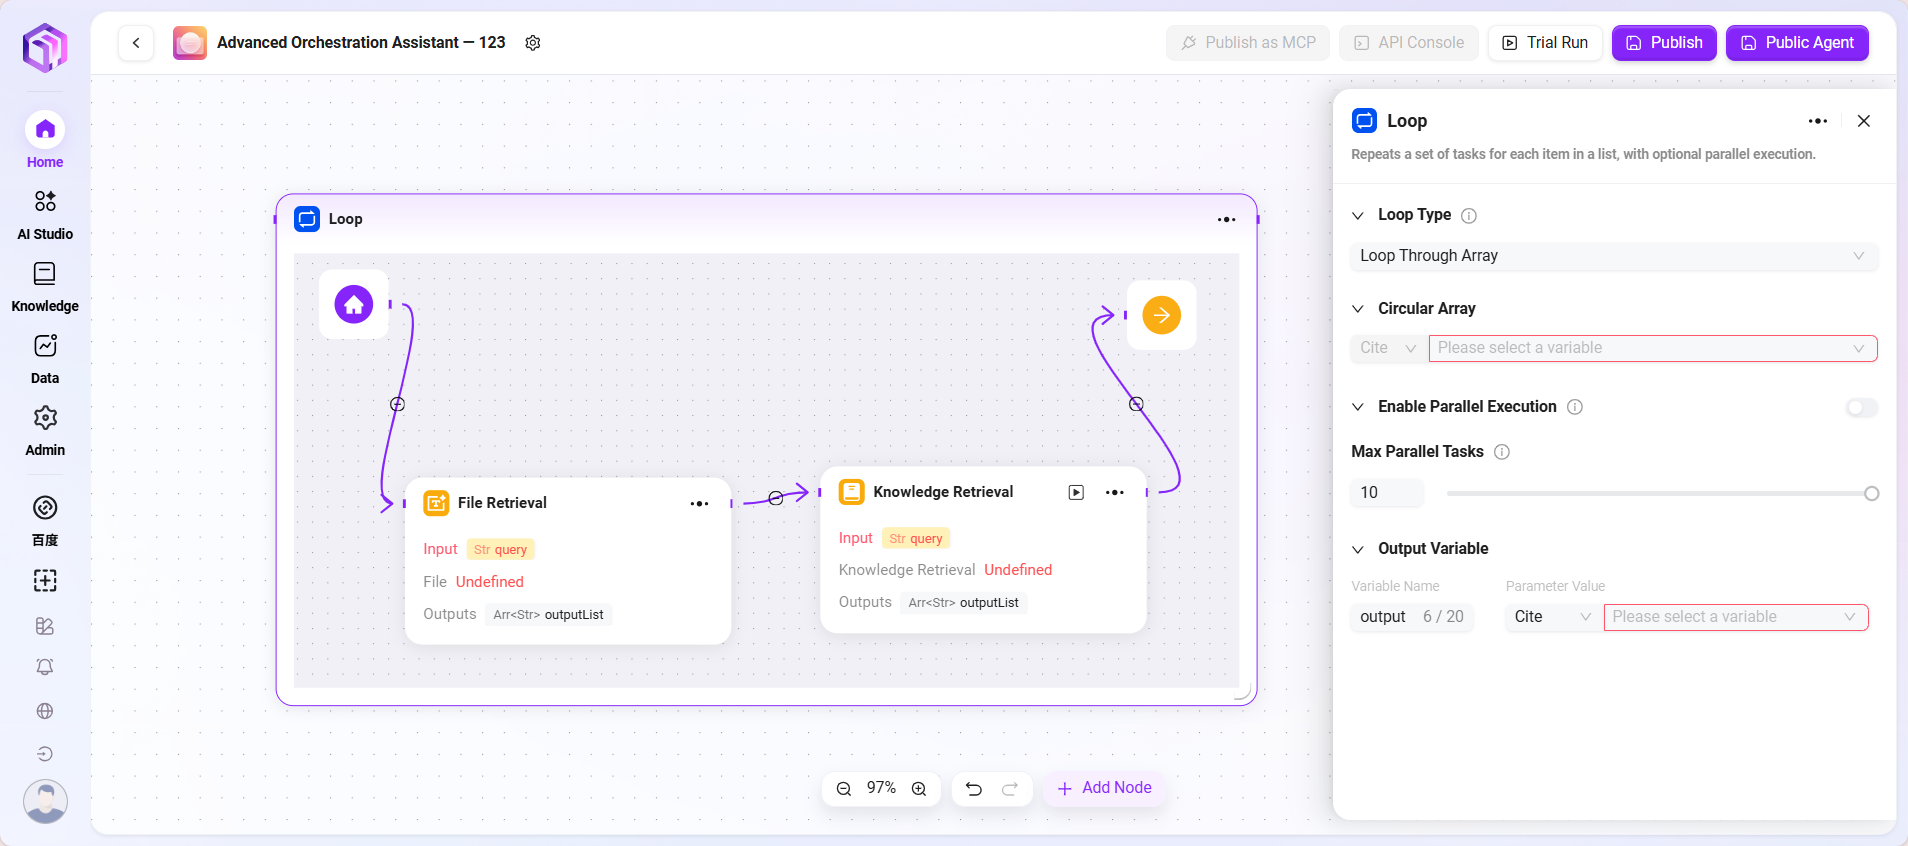Undo the last canvas action
1908x846 pixels.
[x=973, y=789]
